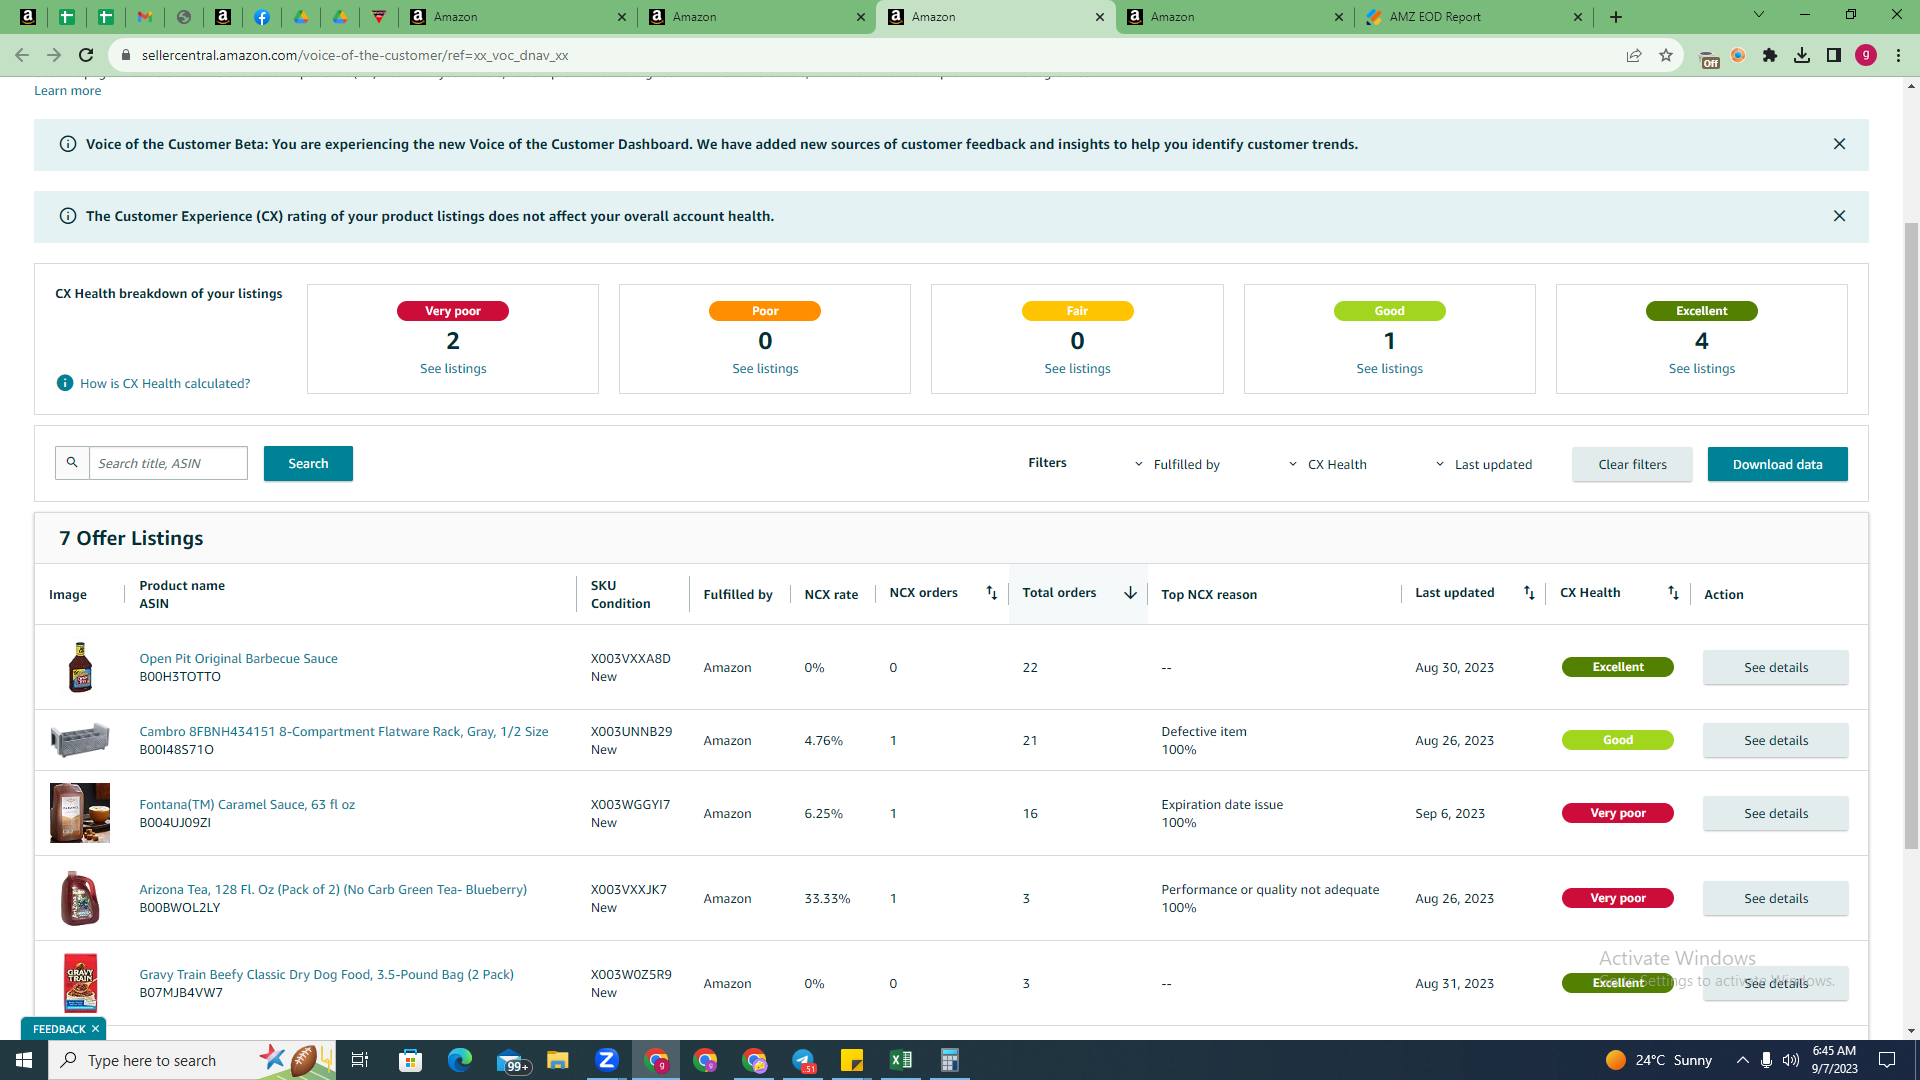Screen dimensions: 1920x1080
Task: Sort listings by CX Health arrows
Action: point(1673,593)
